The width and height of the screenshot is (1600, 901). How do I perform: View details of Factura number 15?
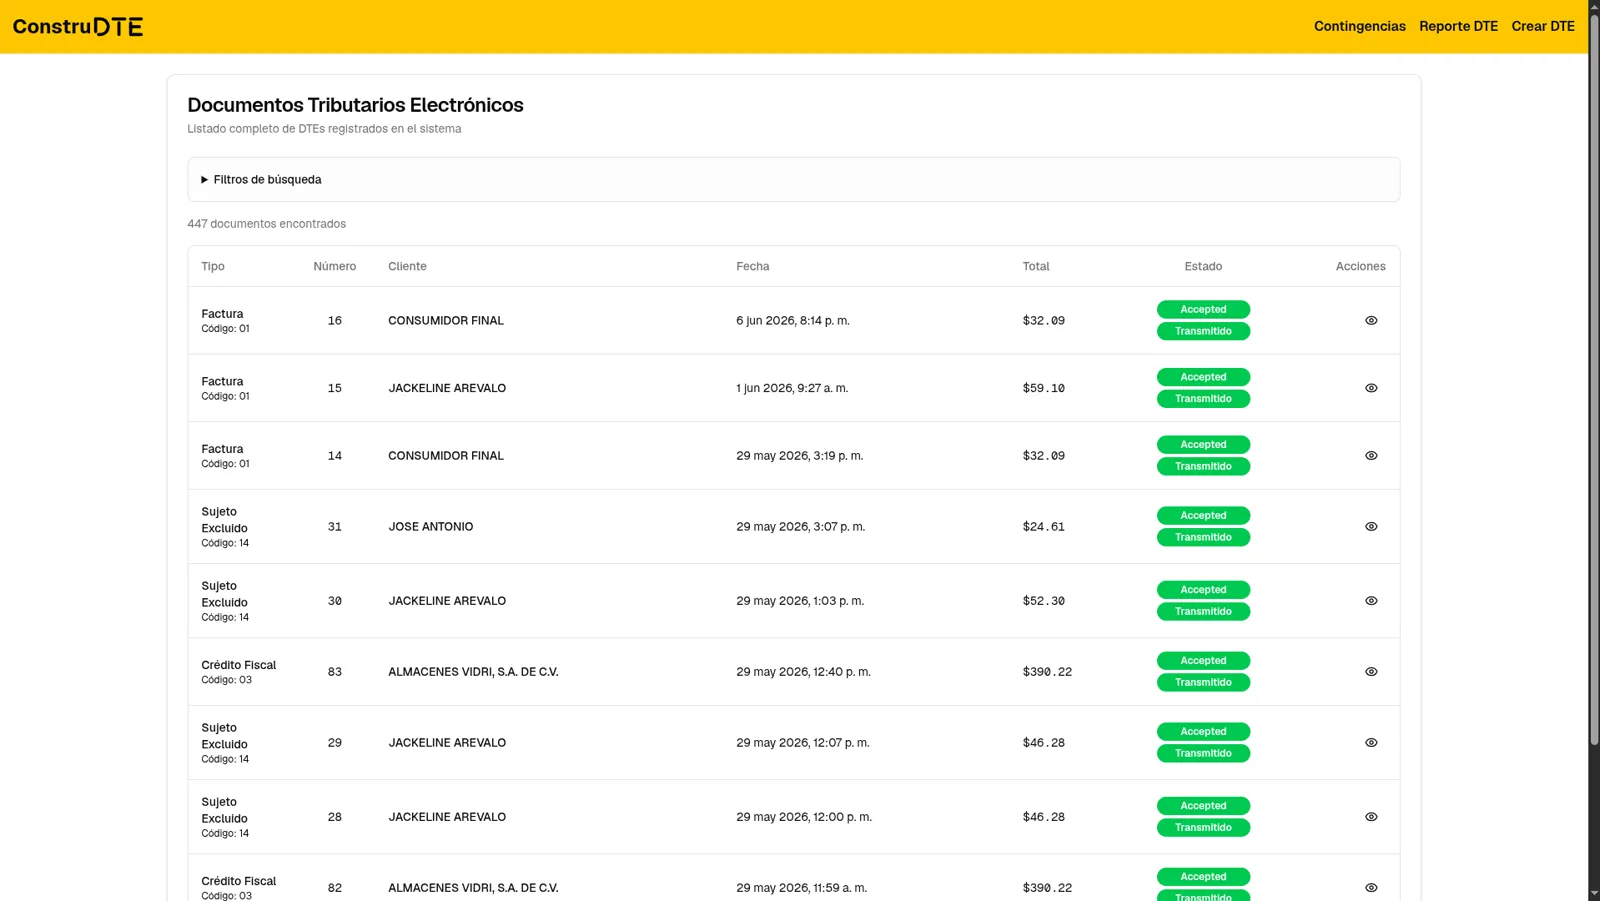click(1371, 388)
